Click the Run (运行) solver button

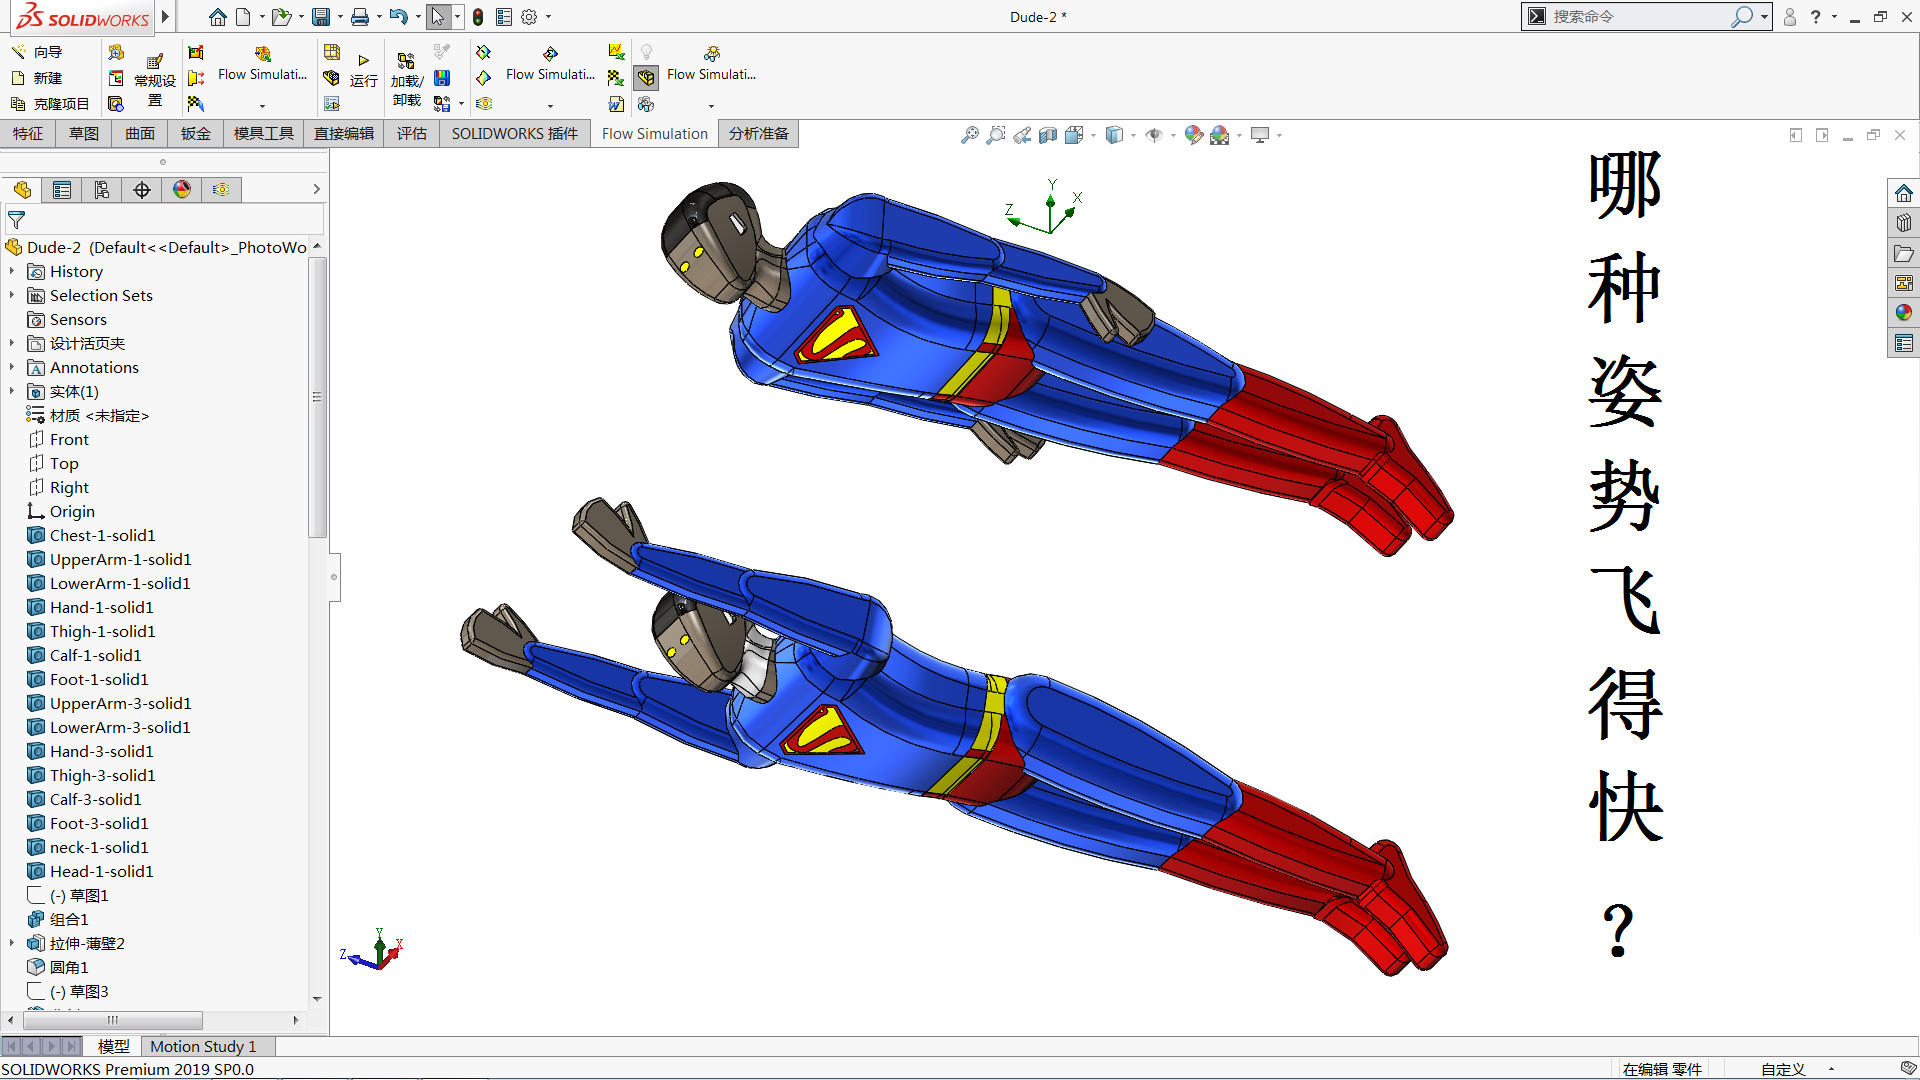(x=364, y=71)
